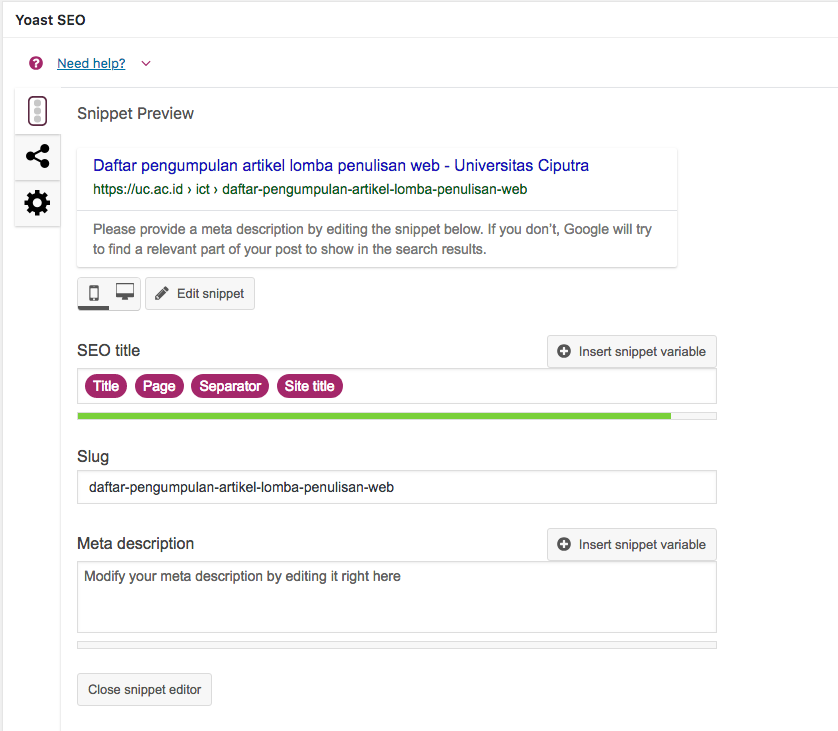Insert snippet variable for SEO title
The width and height of the screenshot is (838, 731).
click(632, 352)
